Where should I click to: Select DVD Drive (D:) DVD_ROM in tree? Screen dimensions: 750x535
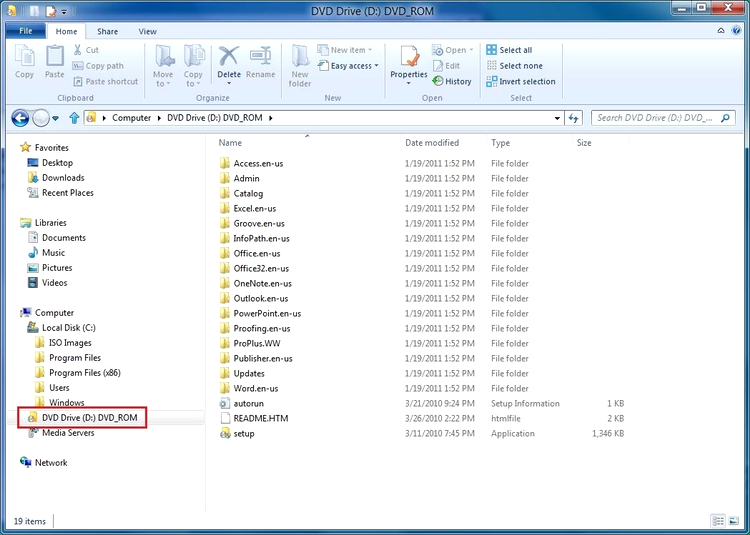[82, 417]
